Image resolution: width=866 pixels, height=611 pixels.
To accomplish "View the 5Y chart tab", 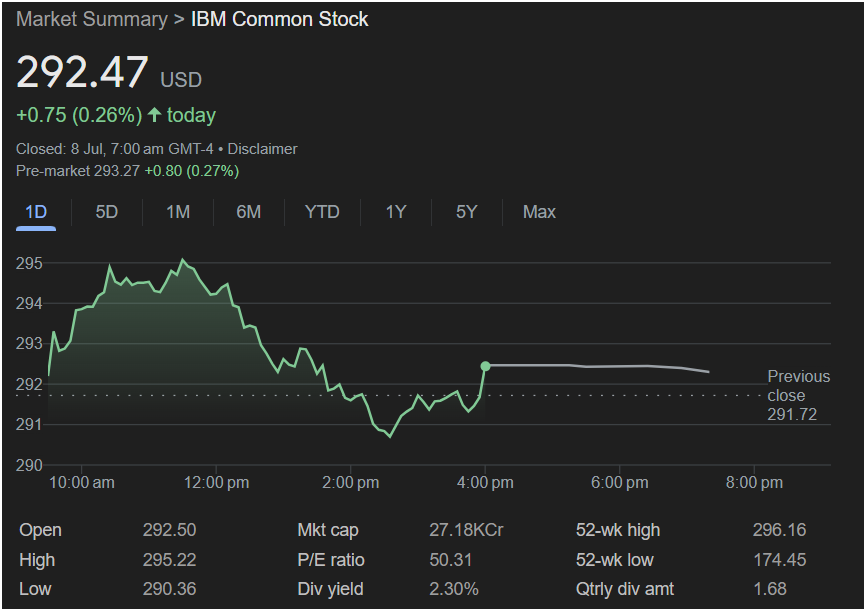I will 467,212.
